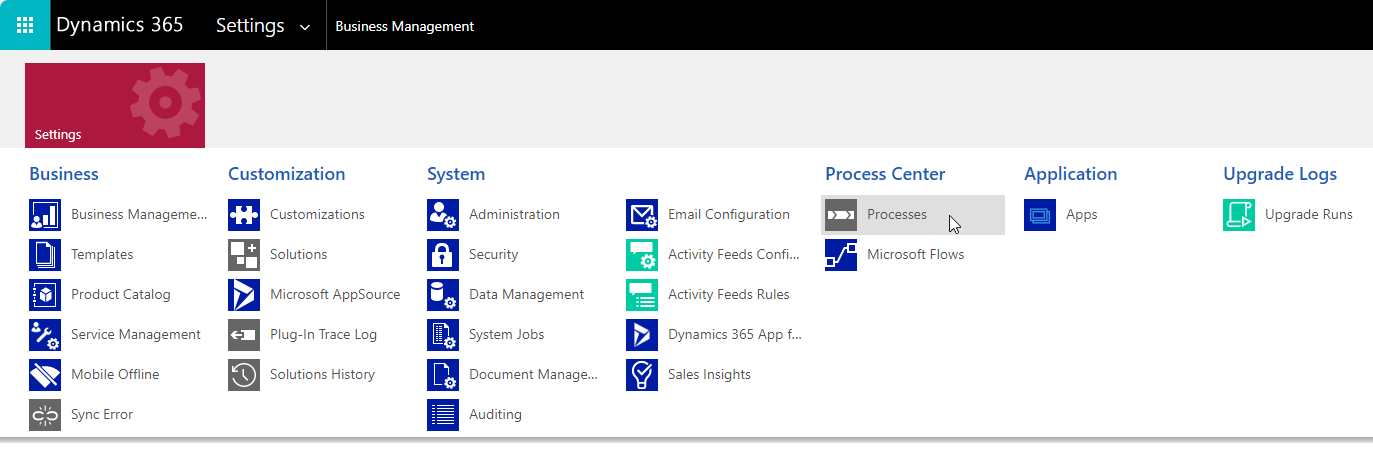The image size is (1373, 453).
Task: Click the Auditing list icon
Action: pos(443,415)
